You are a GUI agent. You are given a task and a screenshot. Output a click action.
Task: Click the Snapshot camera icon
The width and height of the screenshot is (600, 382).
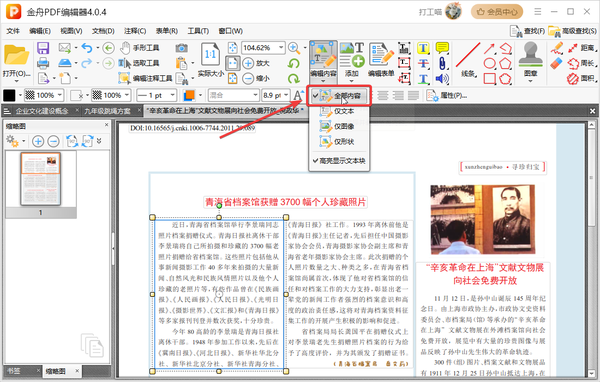click(182, 48)
